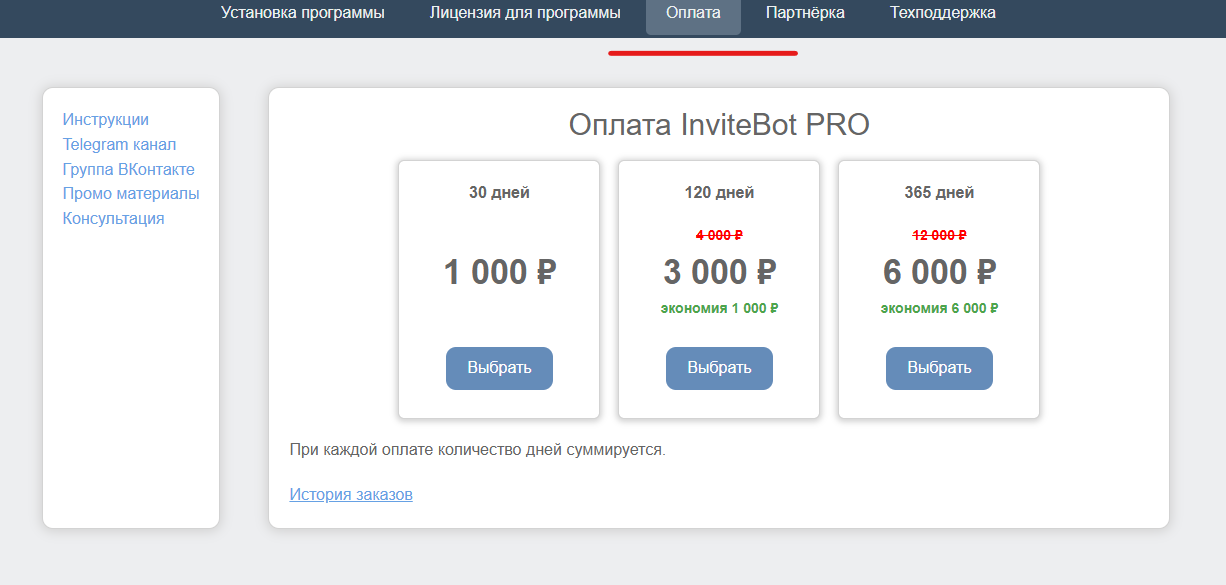1226x585 pixels.
Task: Open the Партнёрка section
Action: 805,13
